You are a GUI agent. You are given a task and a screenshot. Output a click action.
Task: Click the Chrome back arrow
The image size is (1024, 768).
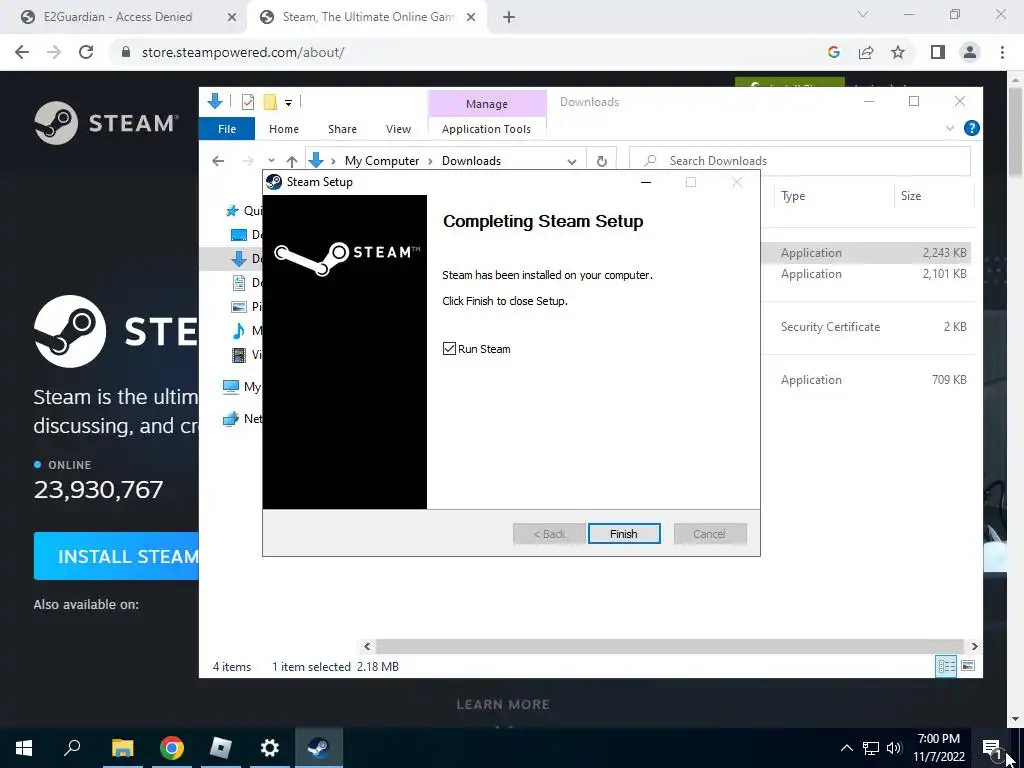pyautogui.click(x=22, y=52)
